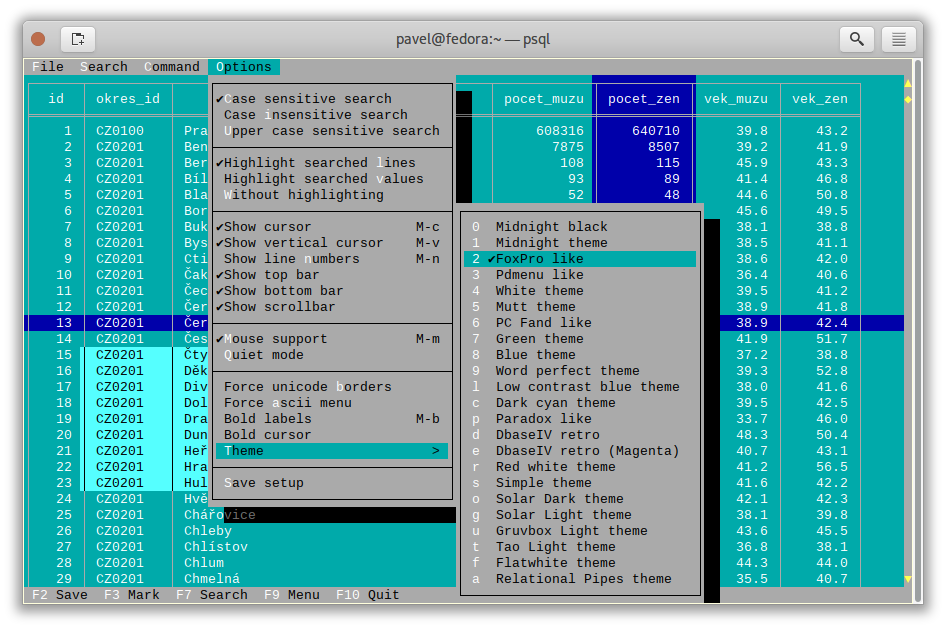
Task: Open the terminal search magnifier icon
Action: tap(857, 39)
